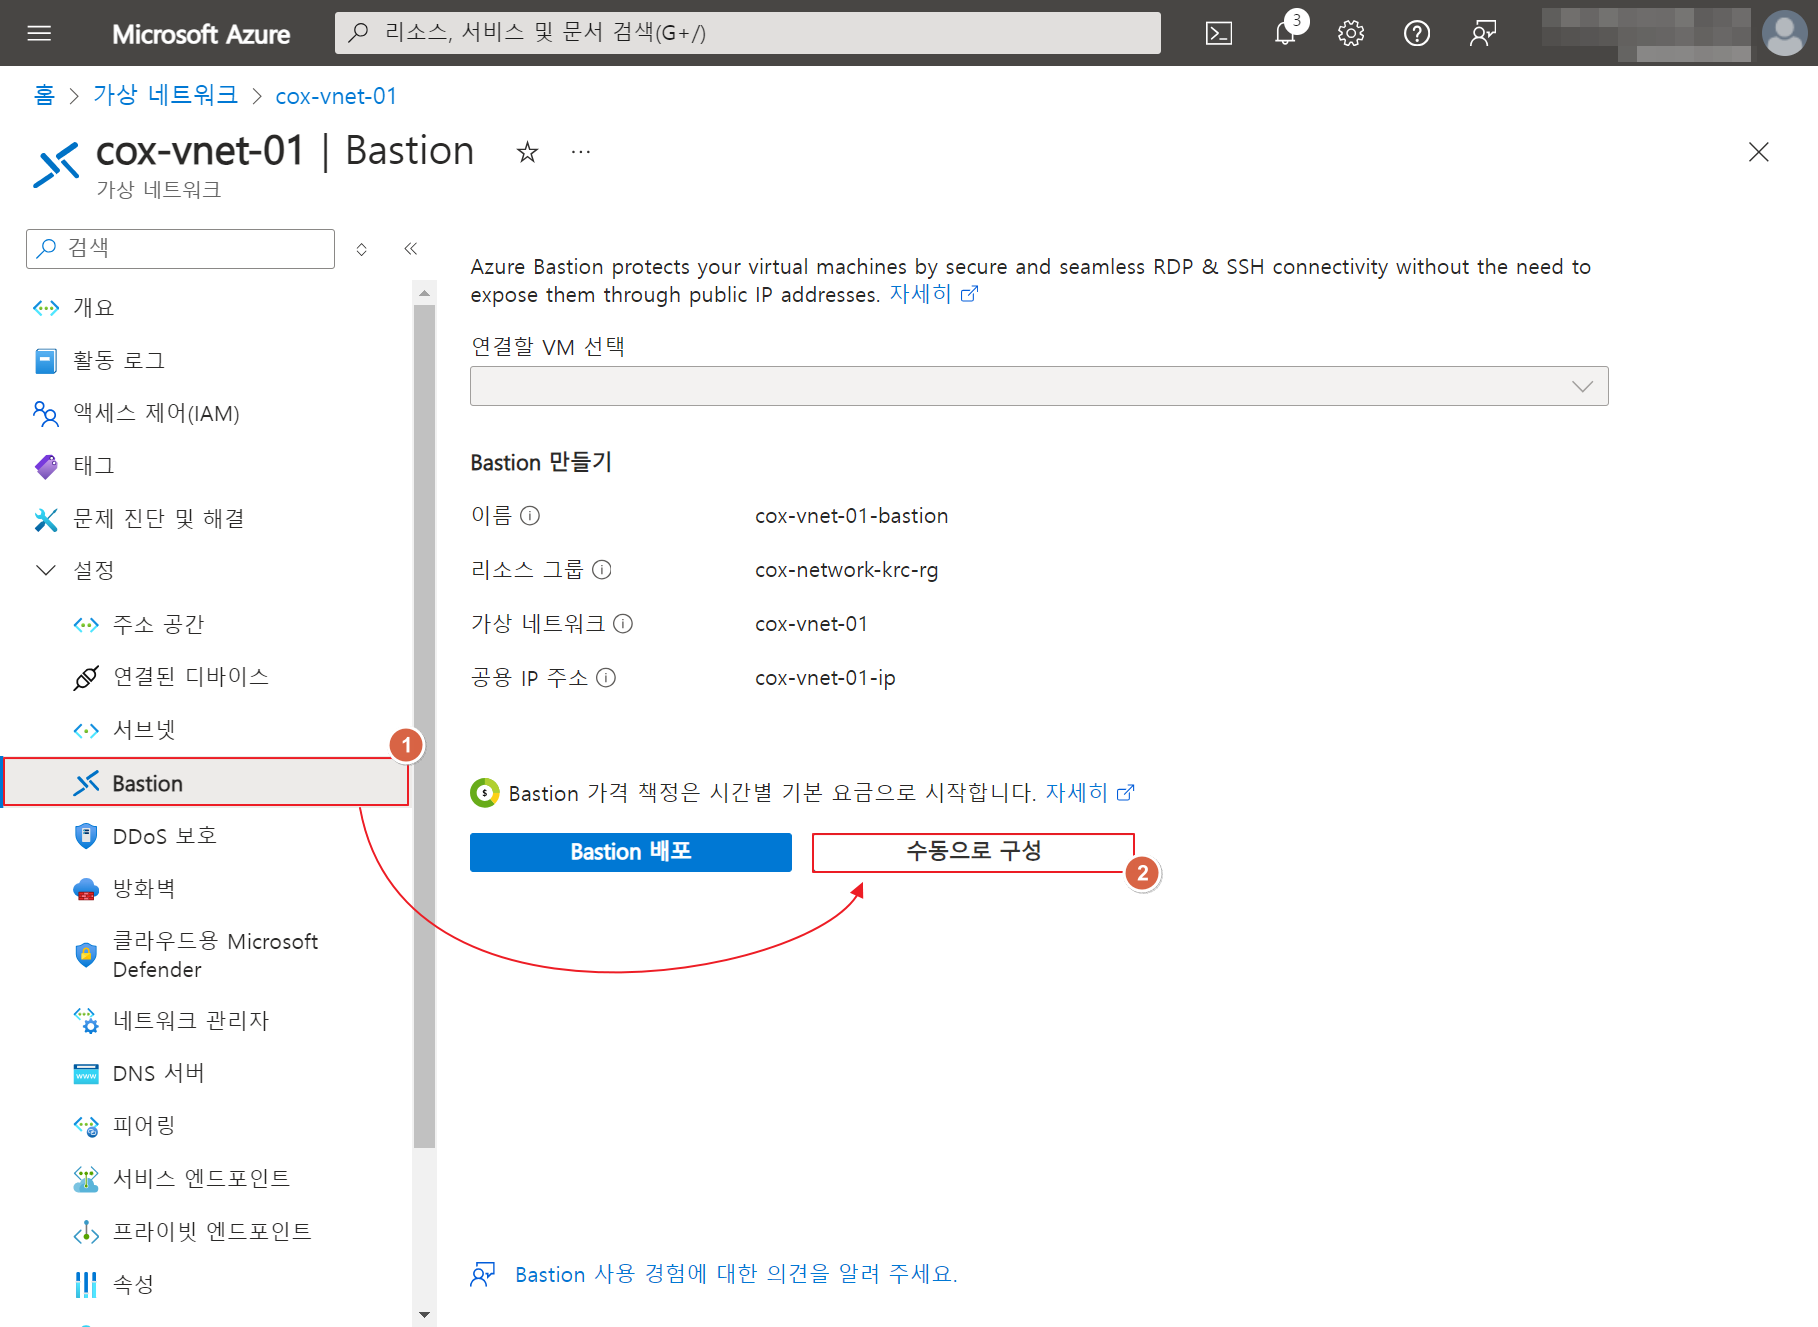This screenshot has height=1327, width=1818.
Task: Click the sidebar scrollbar down arrow
Action: pyautogui.click(x=424, y=1315)
